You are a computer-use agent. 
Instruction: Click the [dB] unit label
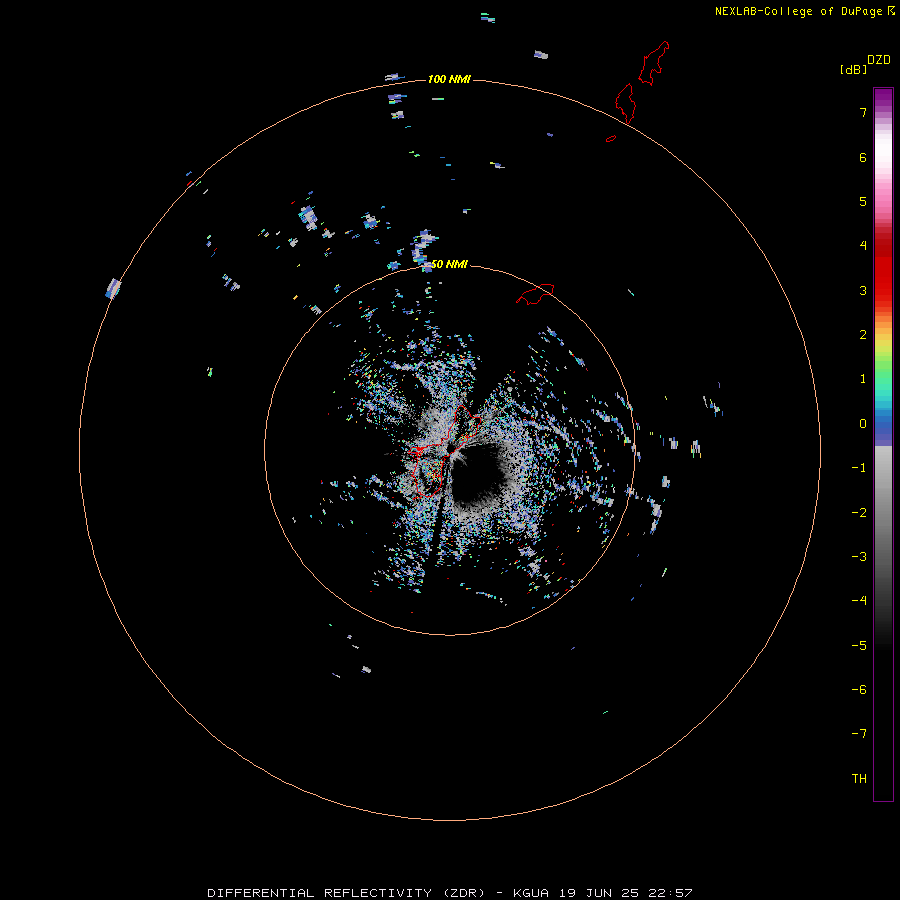pyautogui.click(x=853, y=69)
